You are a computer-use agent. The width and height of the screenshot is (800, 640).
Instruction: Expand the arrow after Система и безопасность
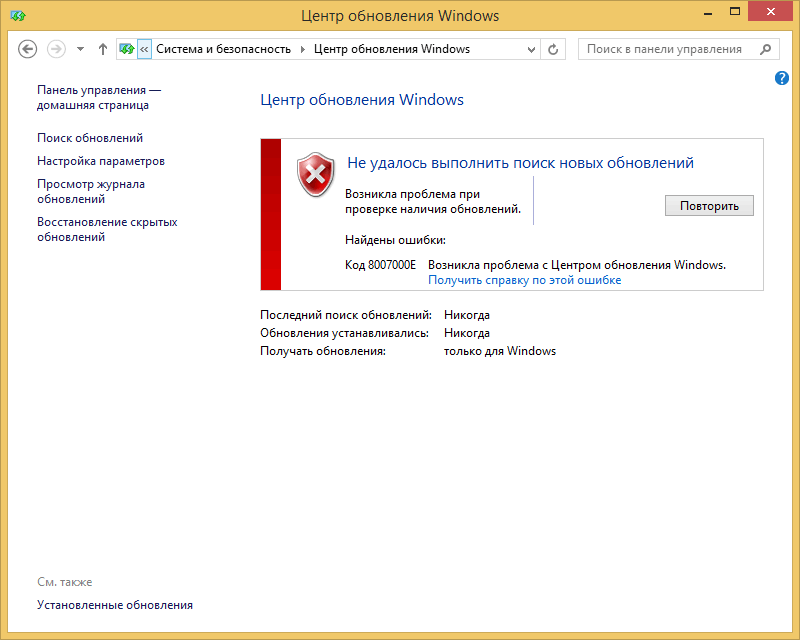(x=303, y=50)
